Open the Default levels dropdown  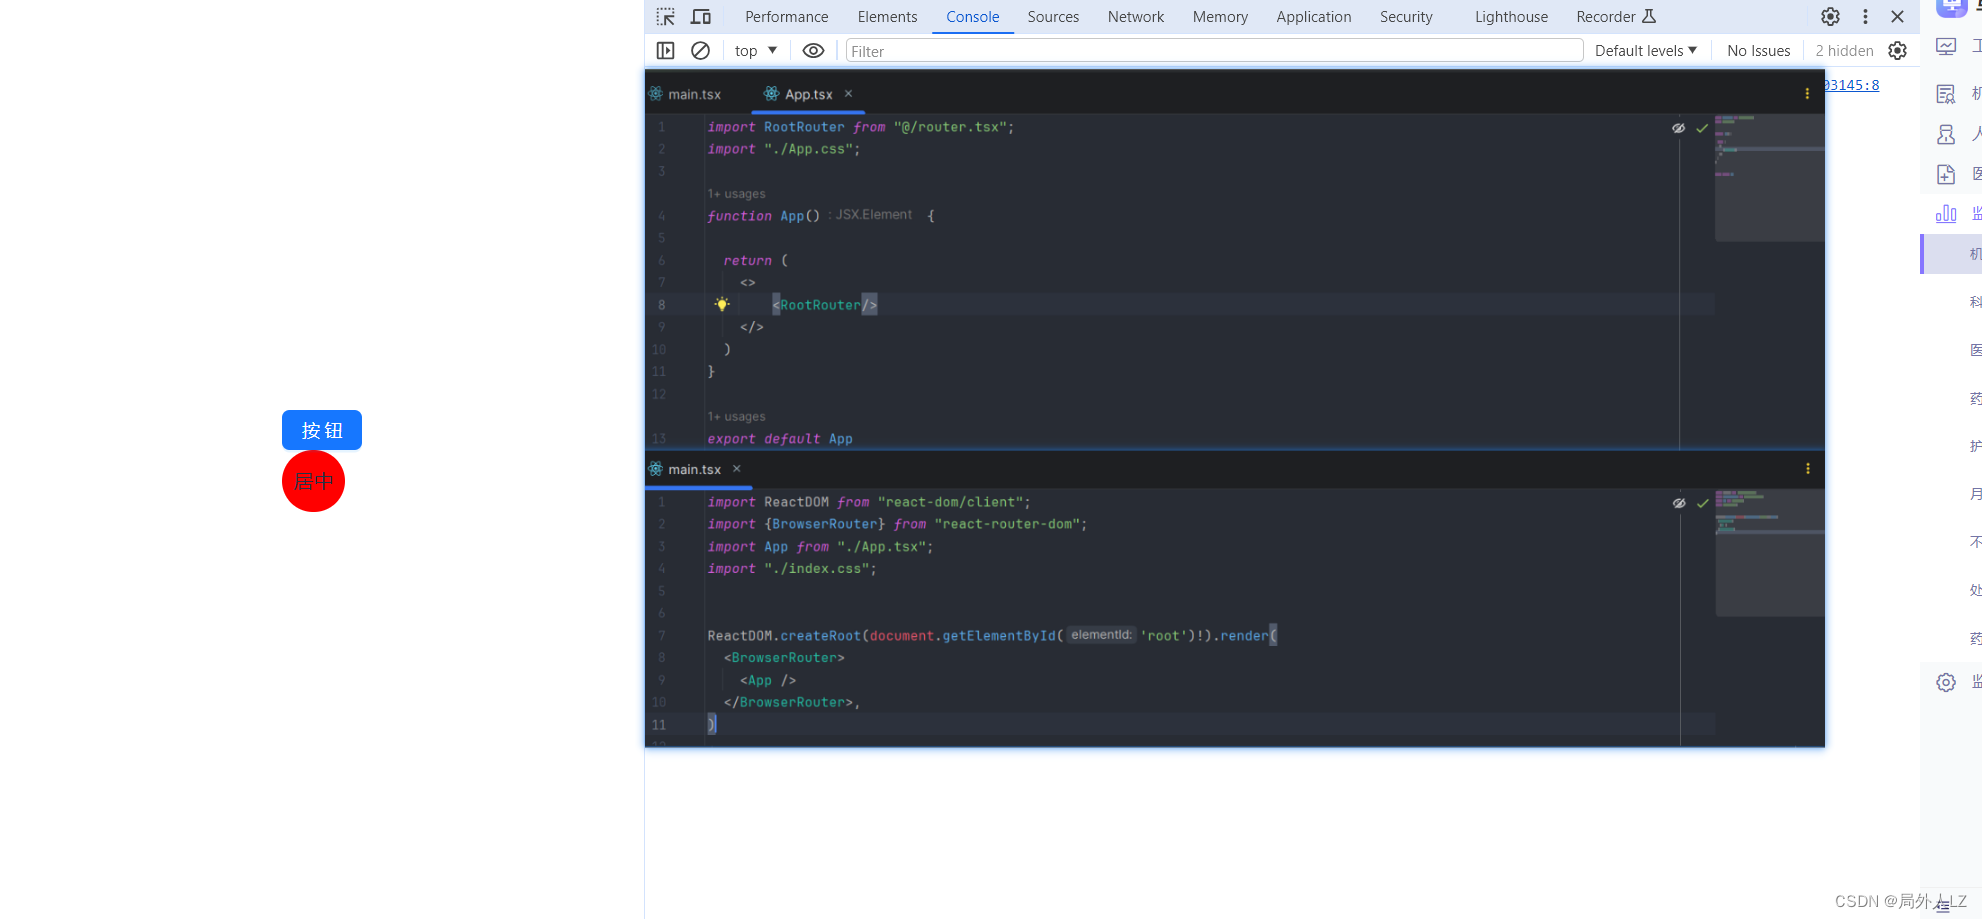tap(1645, 51)
